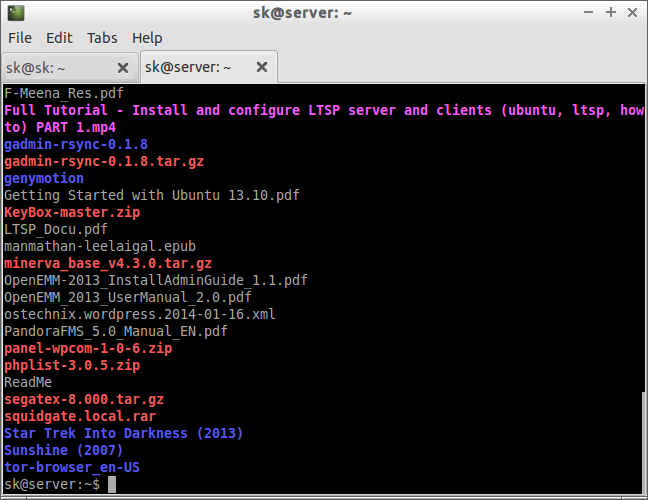Click tor-browser_en-US directory name
Screen dimensions: 648x500
point(72,467)
